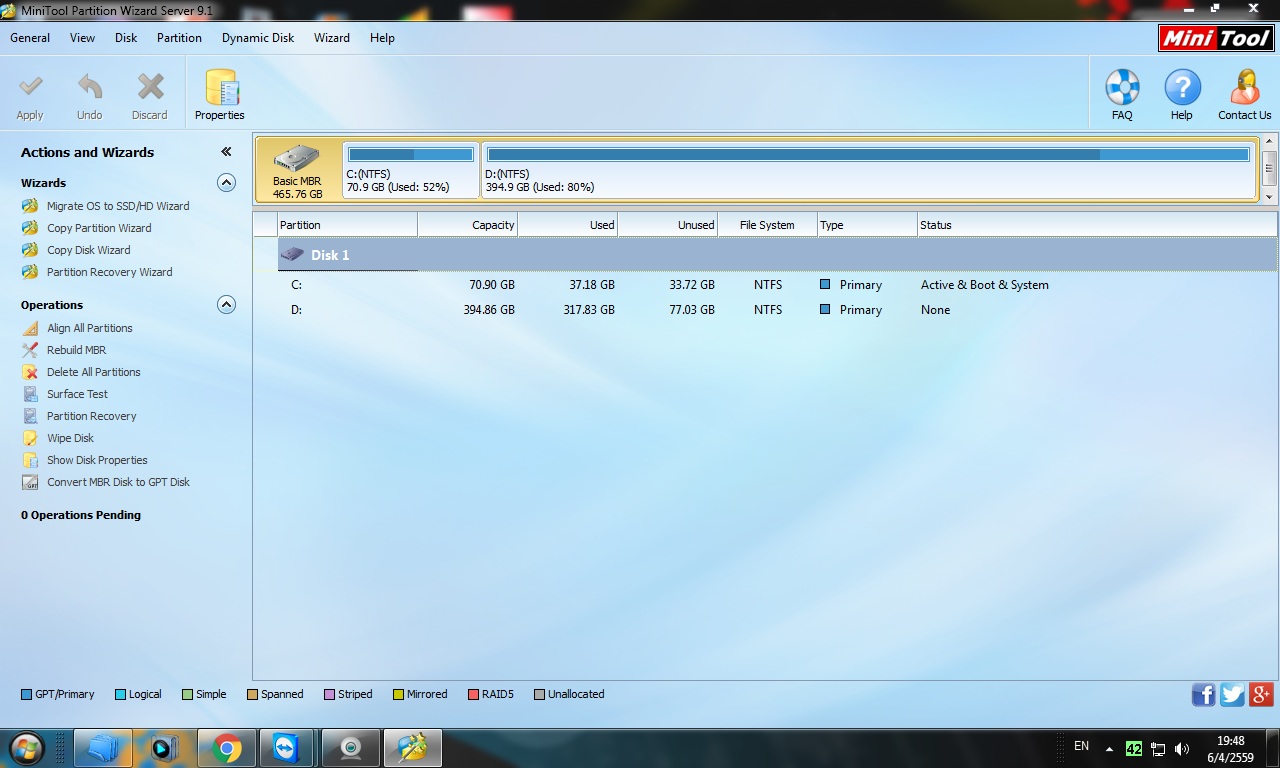1280x768 pixels.
Task: Click the Migrate OS to SSD/HD Wizard icon
Action: [30, 206]
